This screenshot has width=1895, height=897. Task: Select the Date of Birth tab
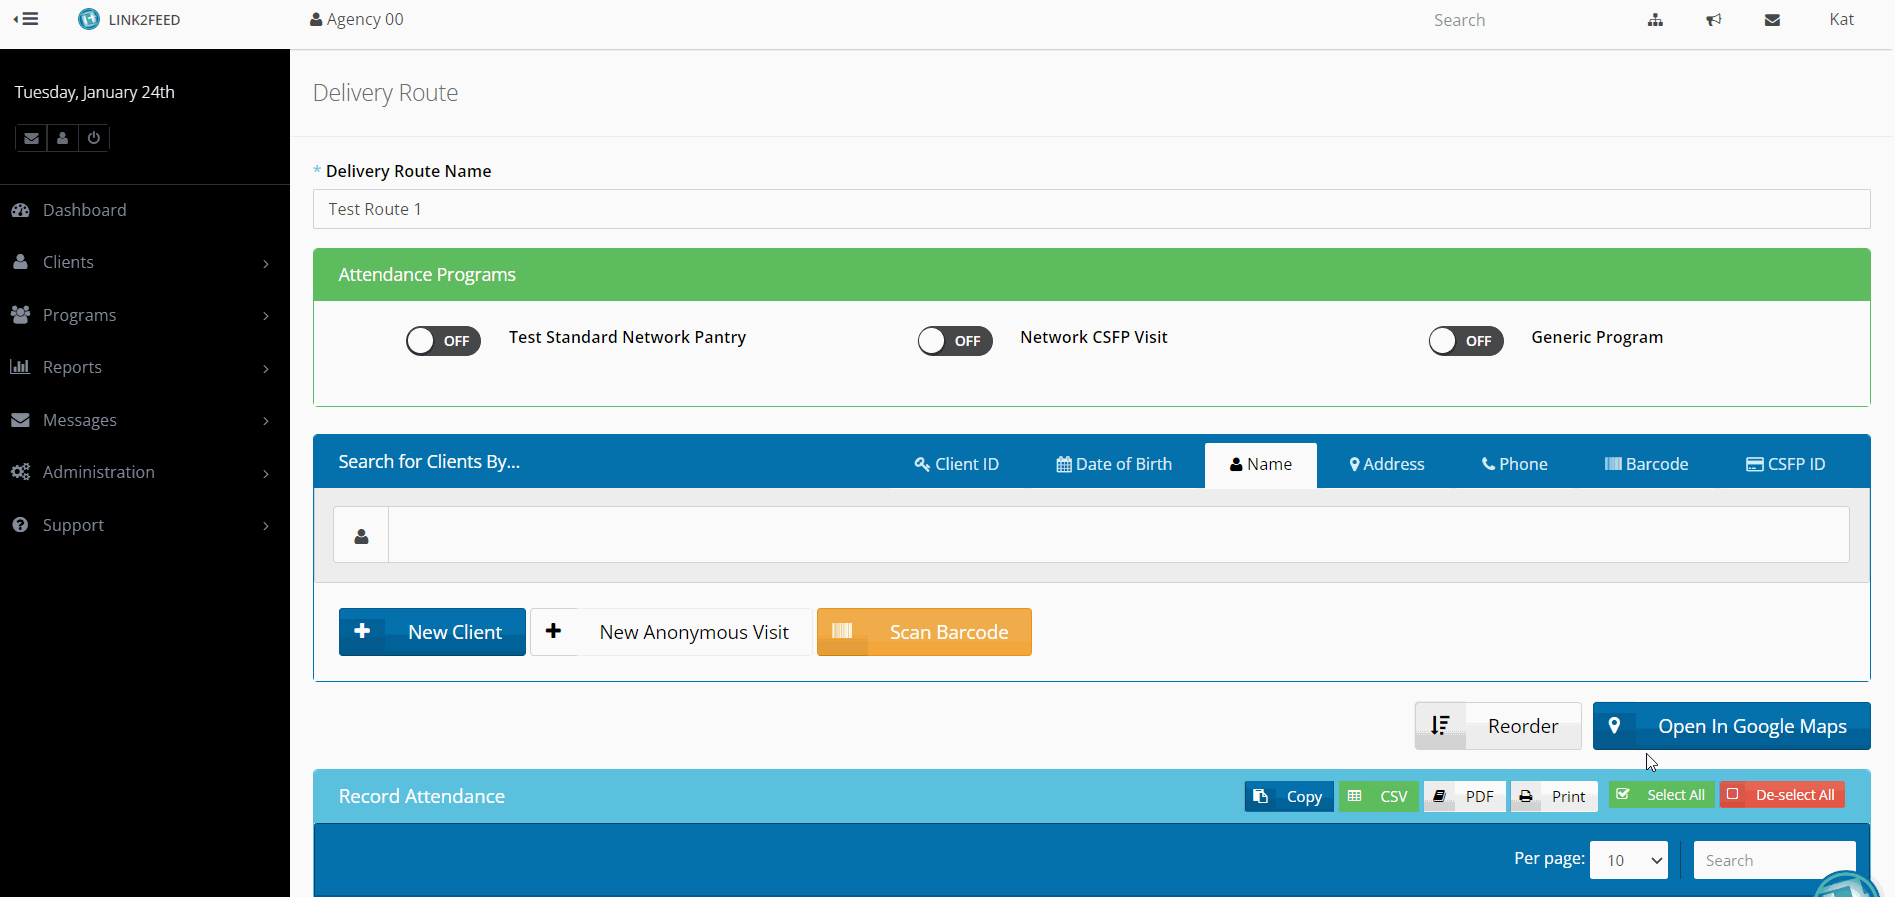pos(1114,464)
